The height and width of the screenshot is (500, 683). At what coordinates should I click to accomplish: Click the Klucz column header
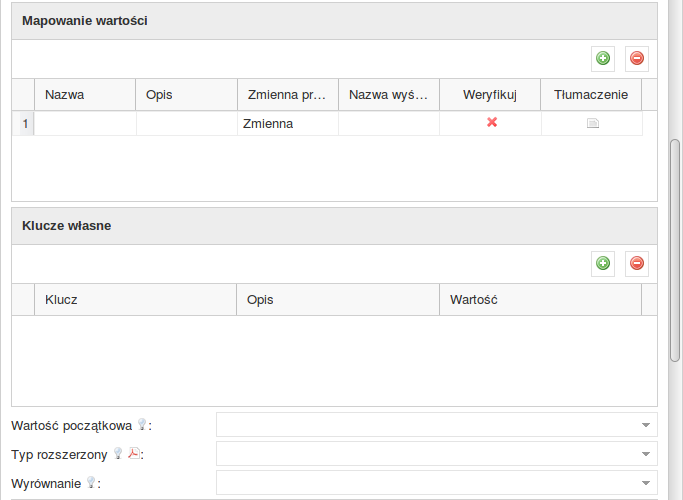[135, 300]
